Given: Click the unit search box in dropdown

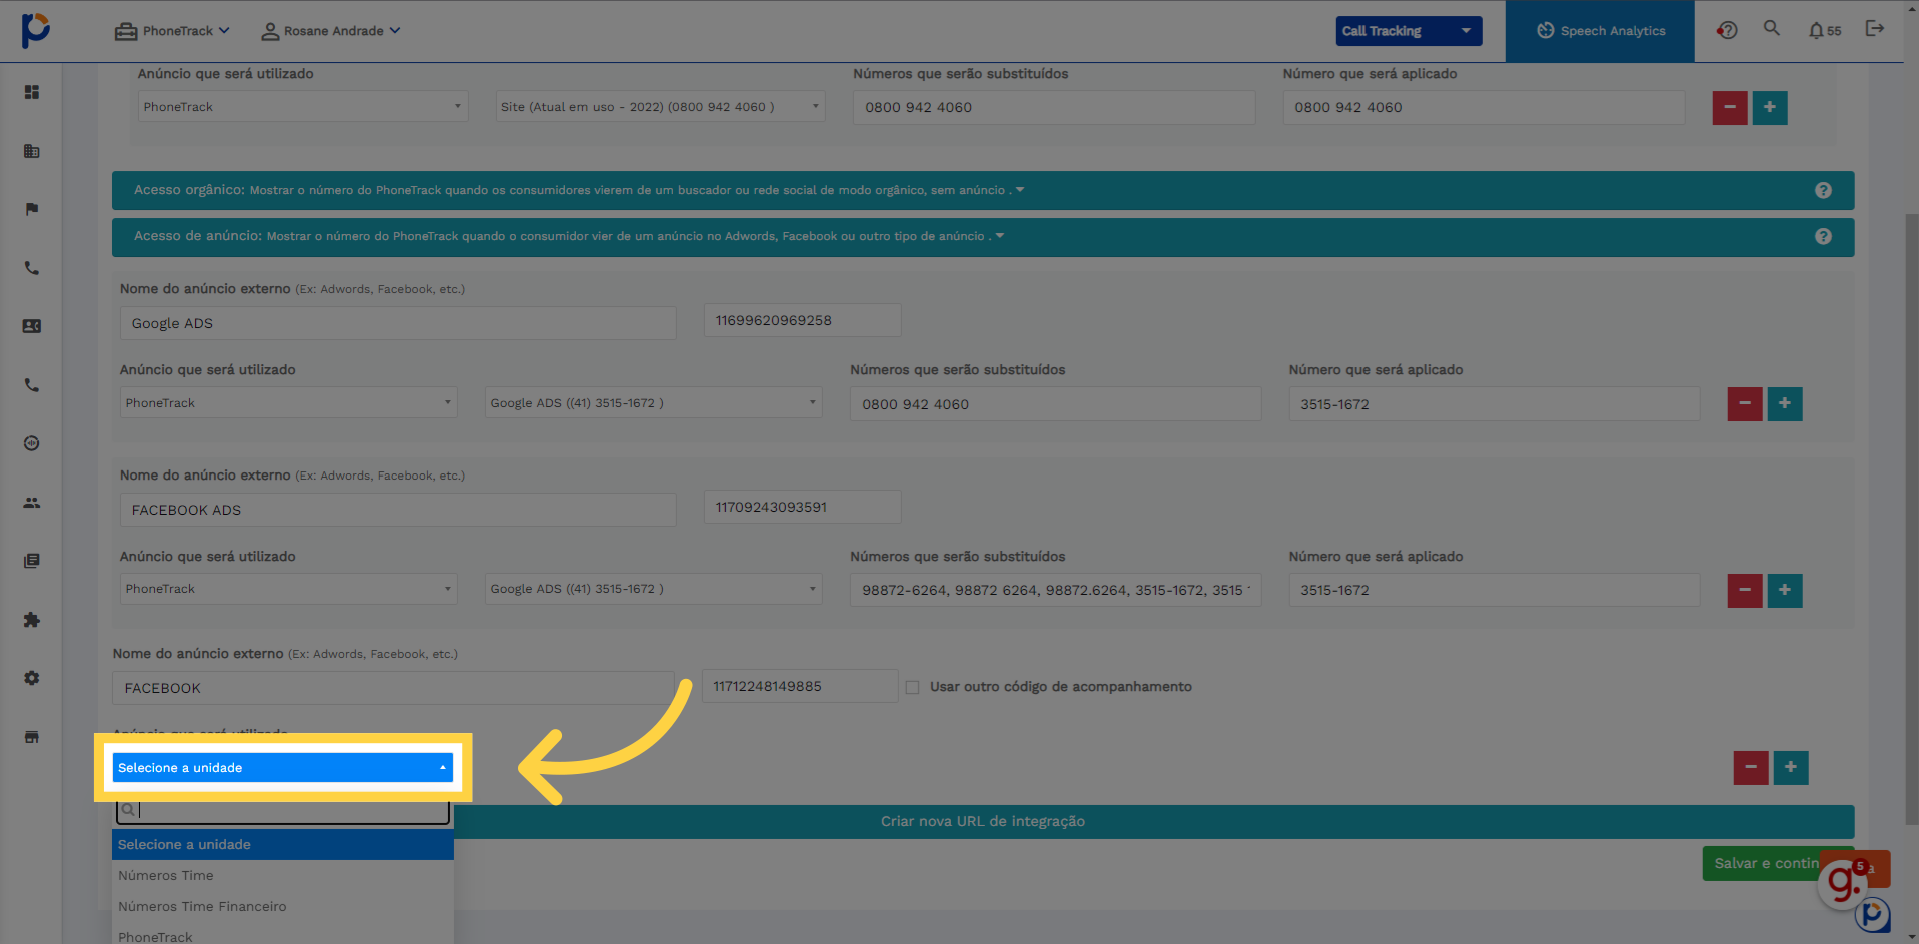Looking at the screenshot, I should (x=283, y=810).
